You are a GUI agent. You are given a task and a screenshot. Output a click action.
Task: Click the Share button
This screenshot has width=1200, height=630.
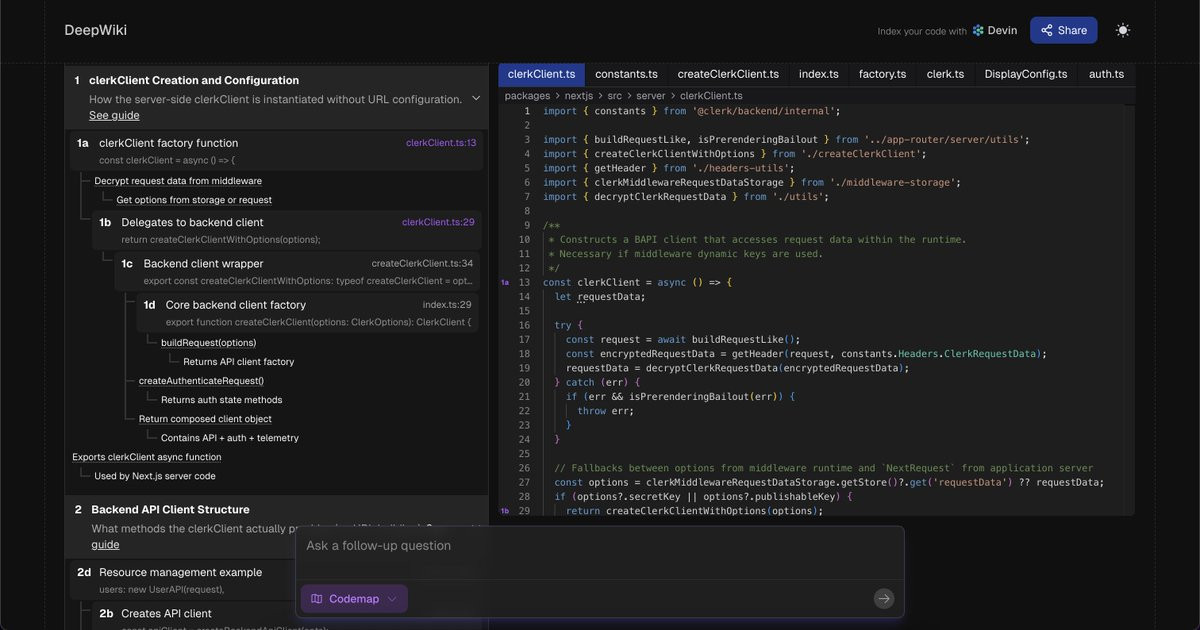pyautogui.click(x=1063, y=30)
